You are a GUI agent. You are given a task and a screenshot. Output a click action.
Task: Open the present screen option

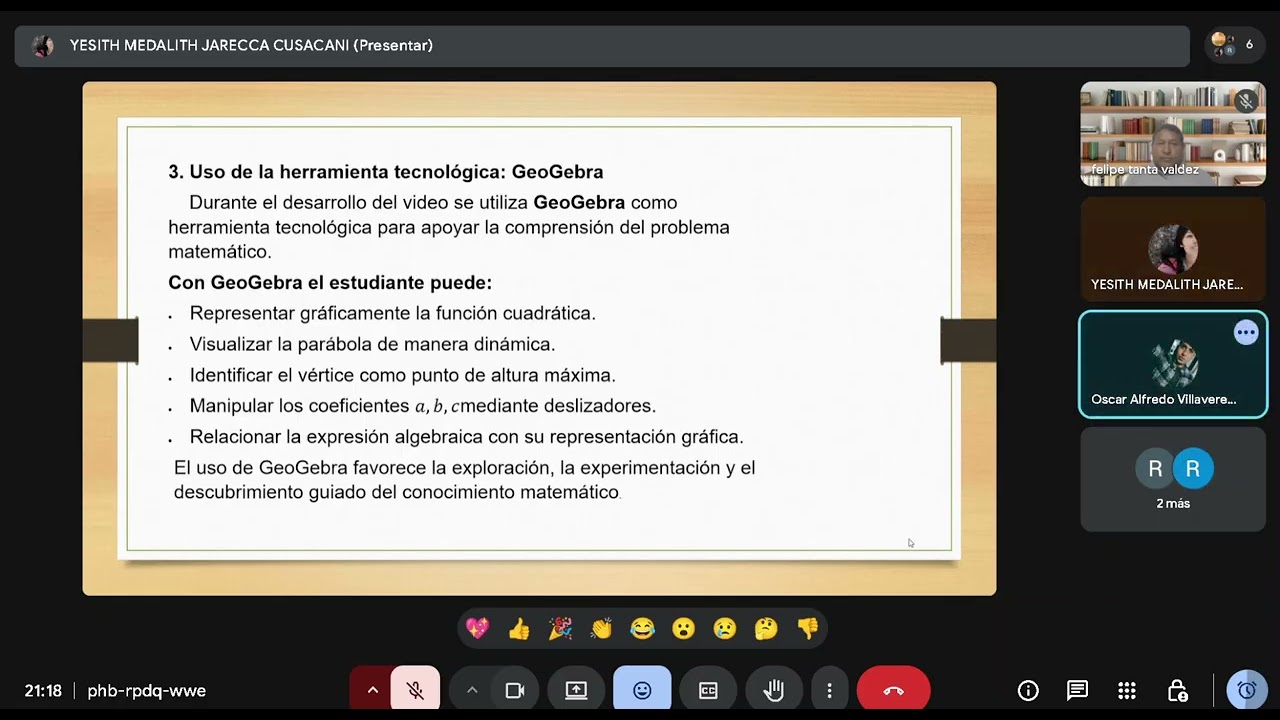point(577,690)
